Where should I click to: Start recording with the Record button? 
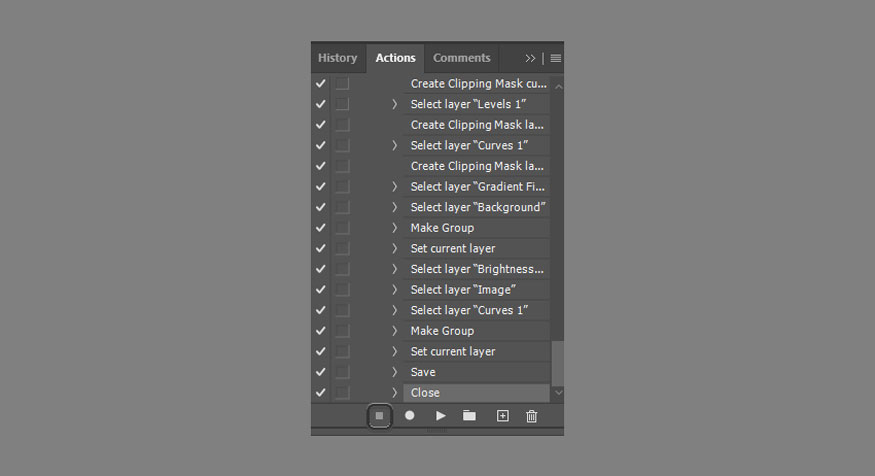pos(410,416)
